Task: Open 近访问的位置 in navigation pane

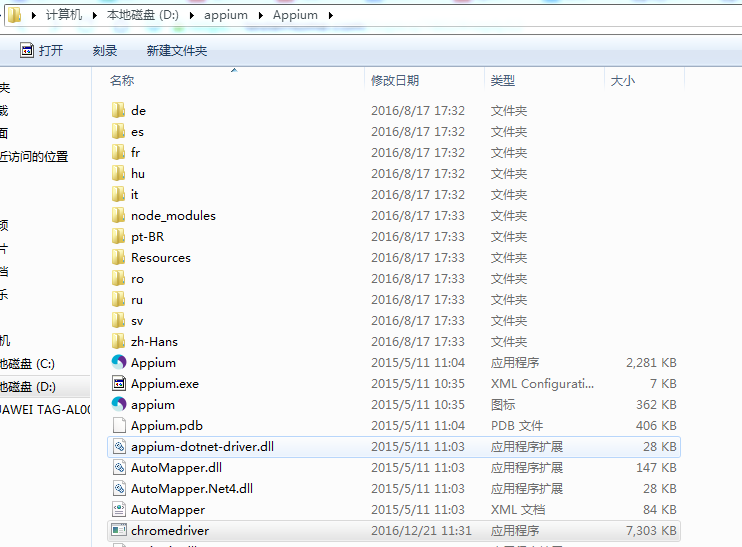Action: [34, 156]
